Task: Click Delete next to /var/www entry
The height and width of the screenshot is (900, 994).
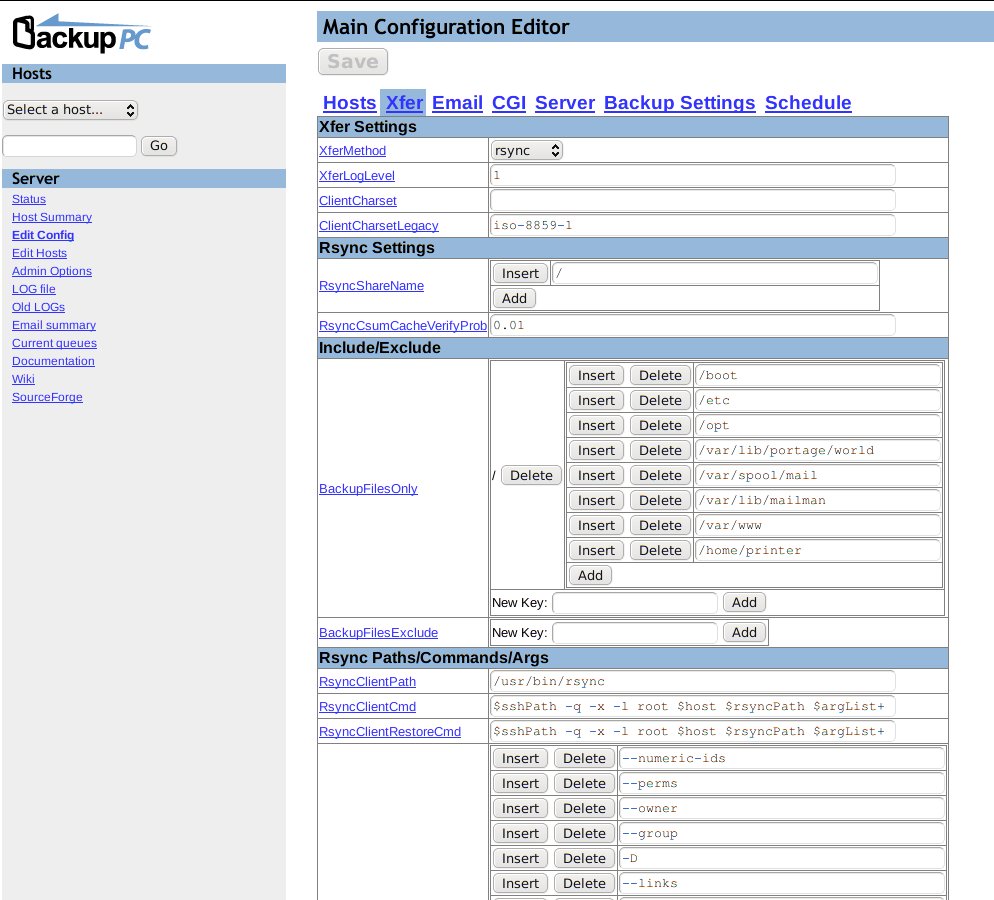Action: coord(660,525)
